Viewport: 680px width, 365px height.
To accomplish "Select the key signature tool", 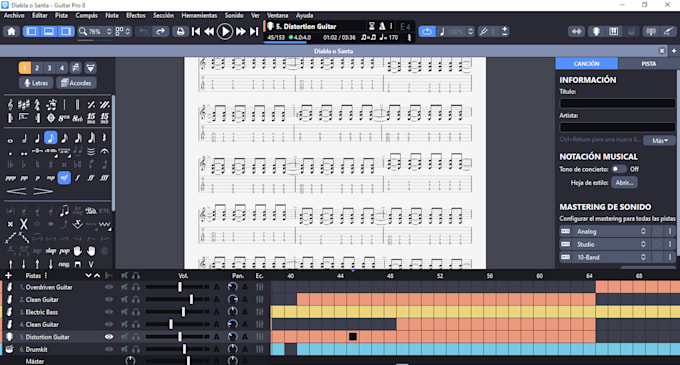I will pos(24,104).
